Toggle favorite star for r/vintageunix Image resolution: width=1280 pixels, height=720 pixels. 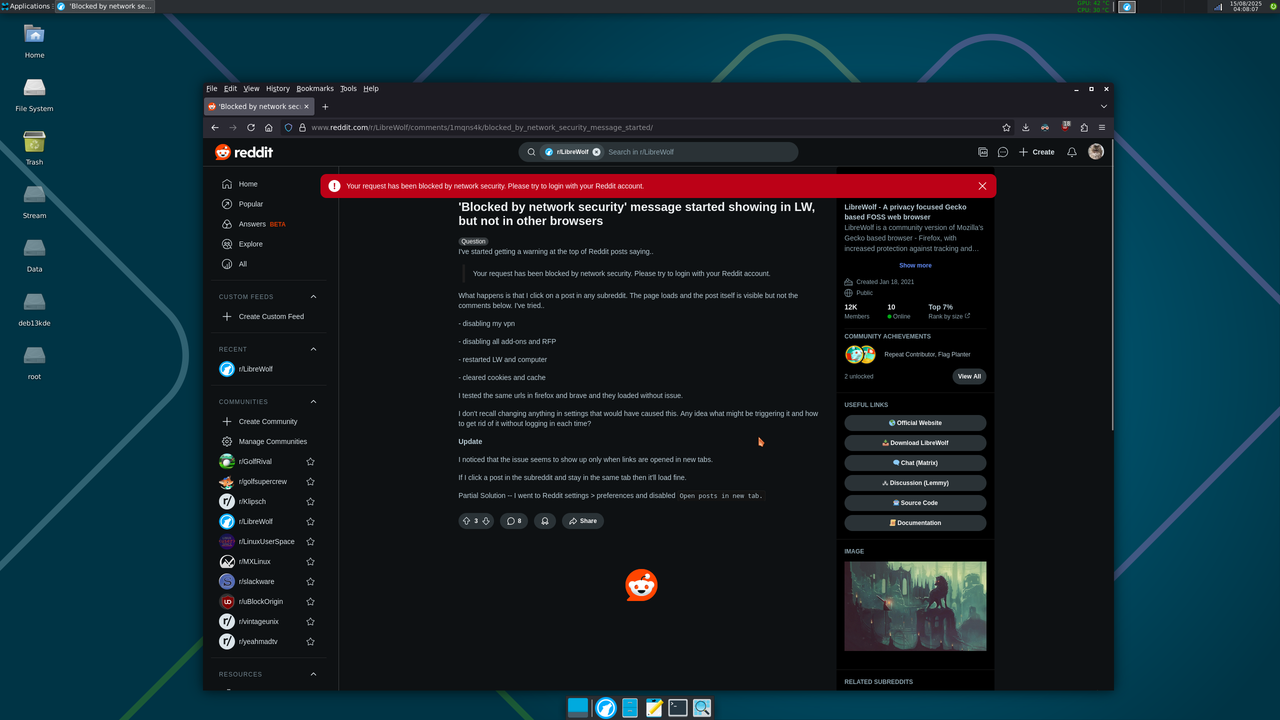tap(310, 622)
